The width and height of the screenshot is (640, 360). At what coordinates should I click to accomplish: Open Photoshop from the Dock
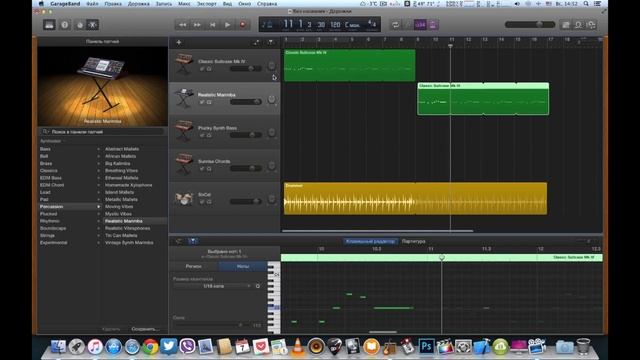(x=426, y=347)
